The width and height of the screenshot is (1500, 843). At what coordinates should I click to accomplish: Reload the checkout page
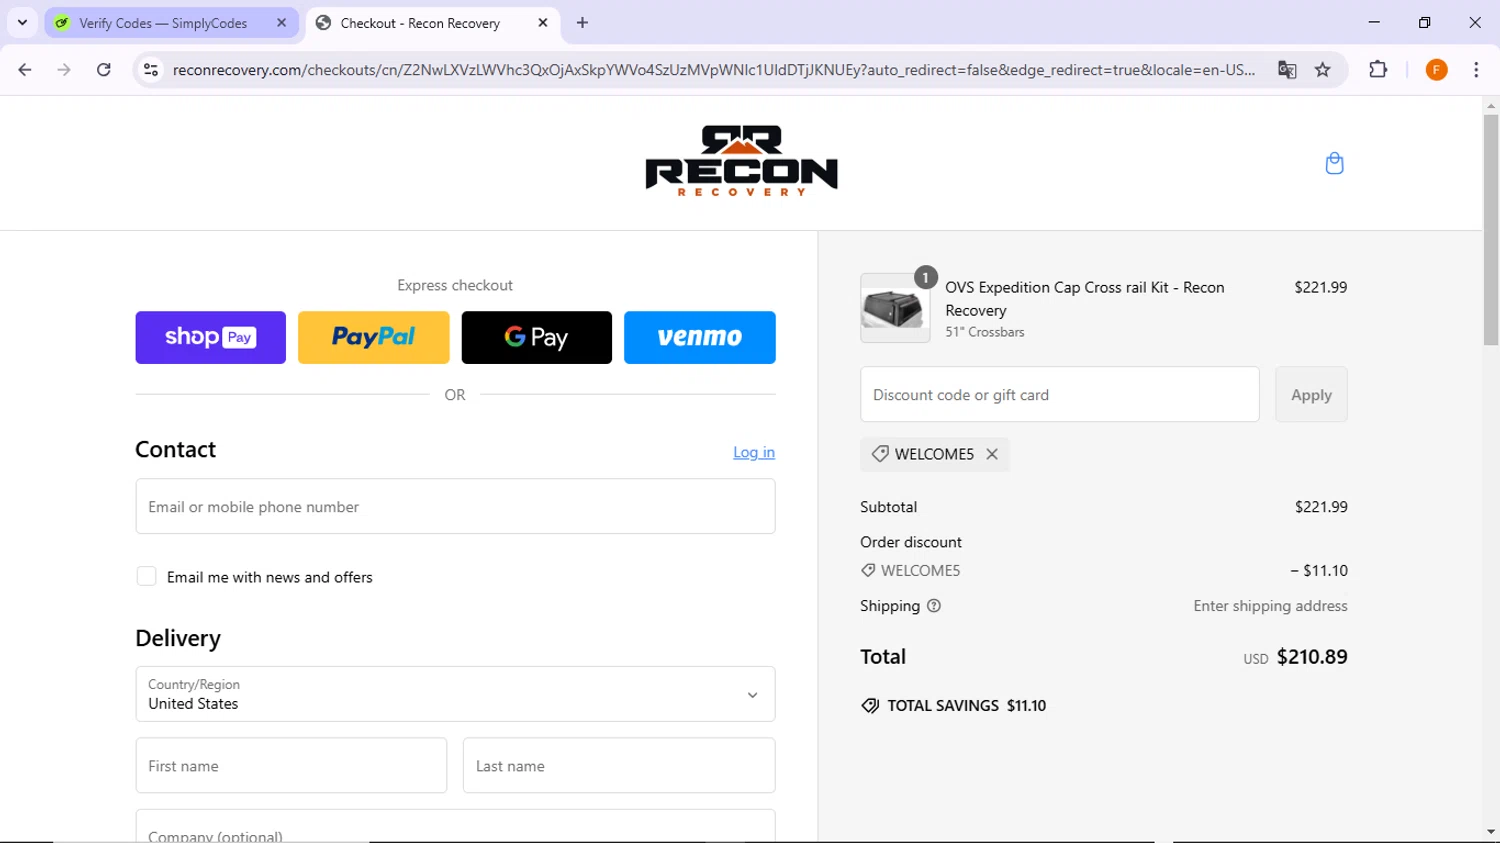(104, 70)
